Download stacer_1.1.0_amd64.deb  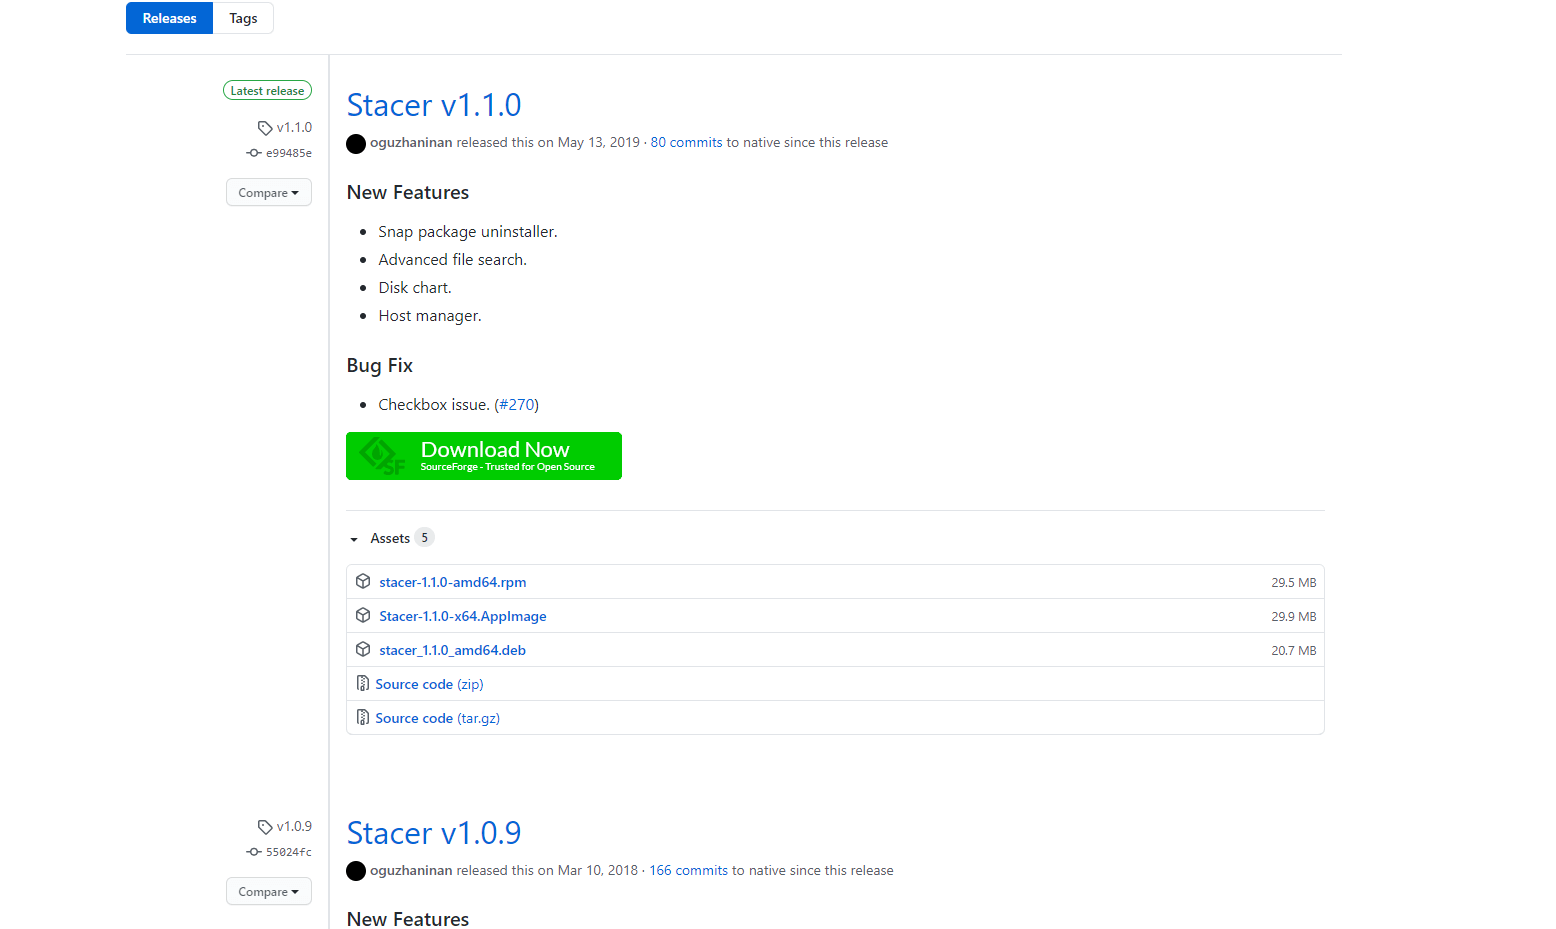(x=453, y=650)
